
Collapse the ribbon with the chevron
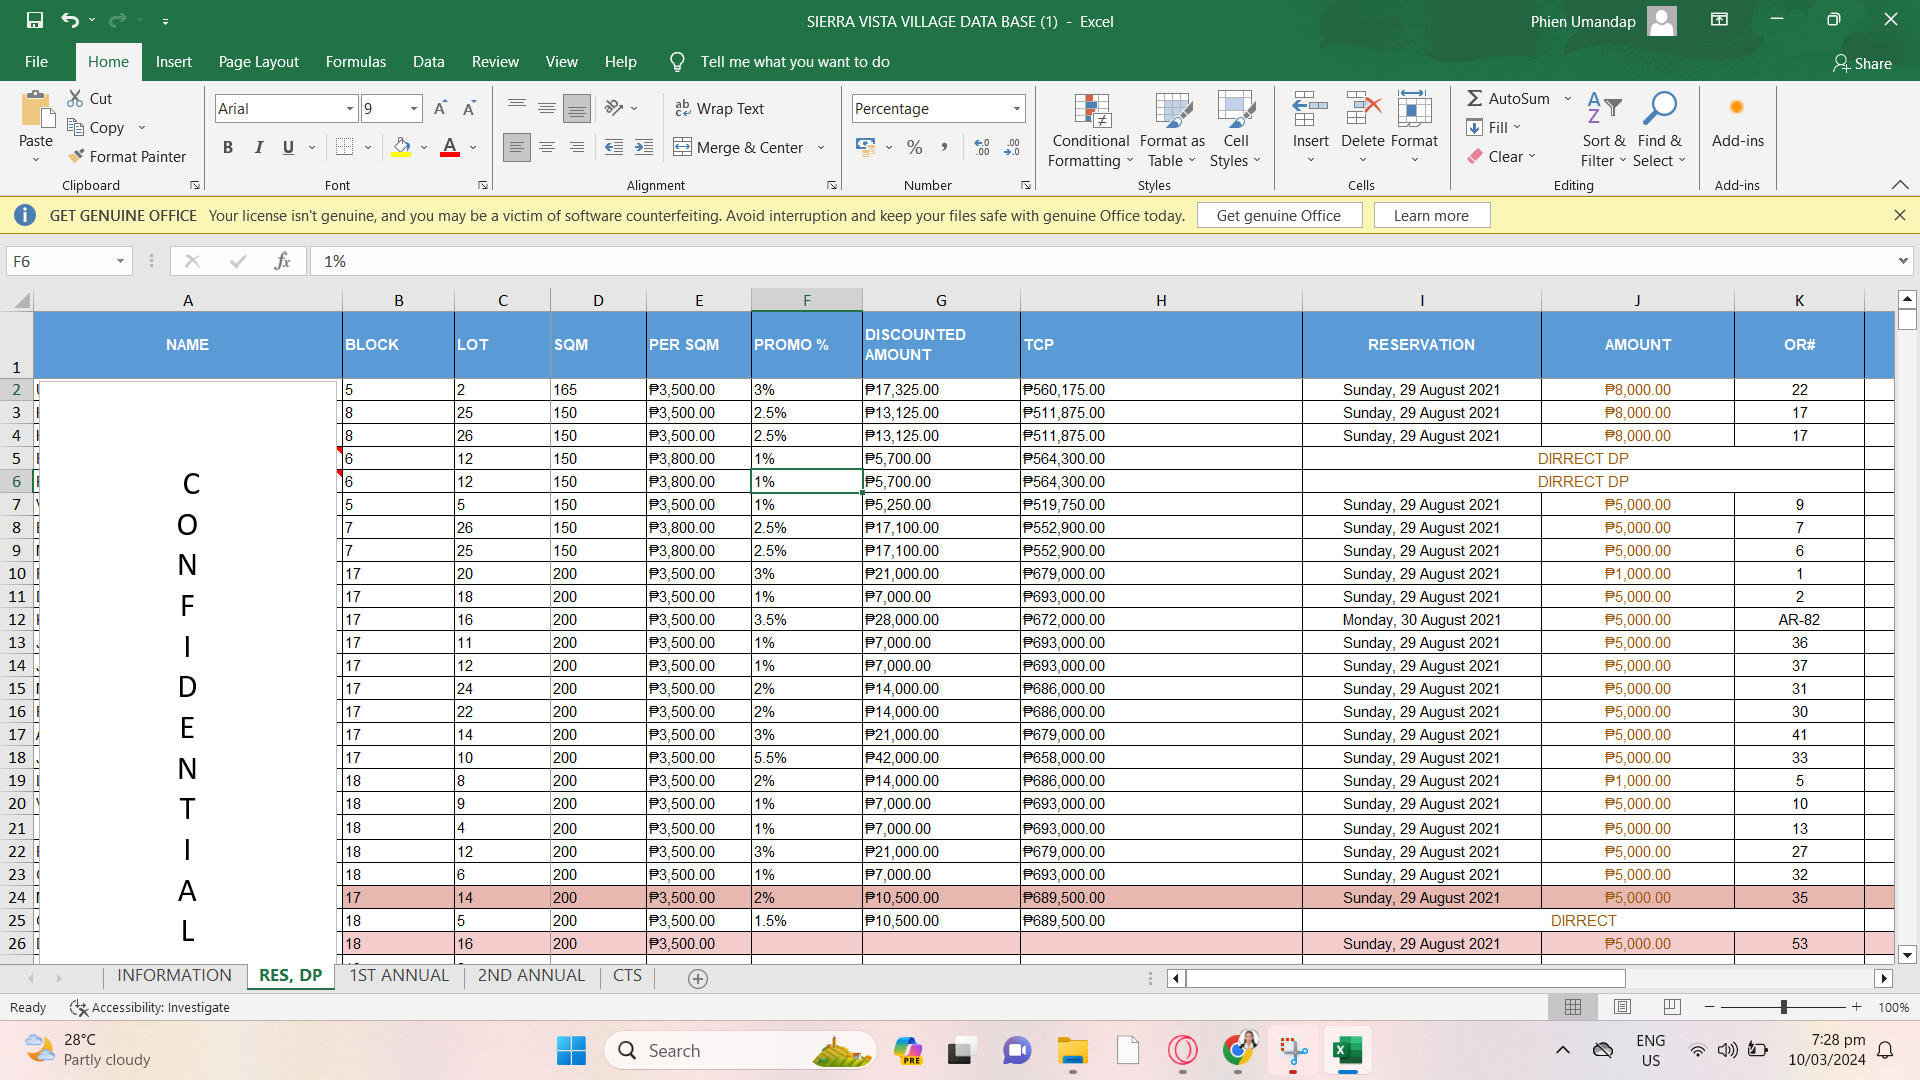point(1900,185)
